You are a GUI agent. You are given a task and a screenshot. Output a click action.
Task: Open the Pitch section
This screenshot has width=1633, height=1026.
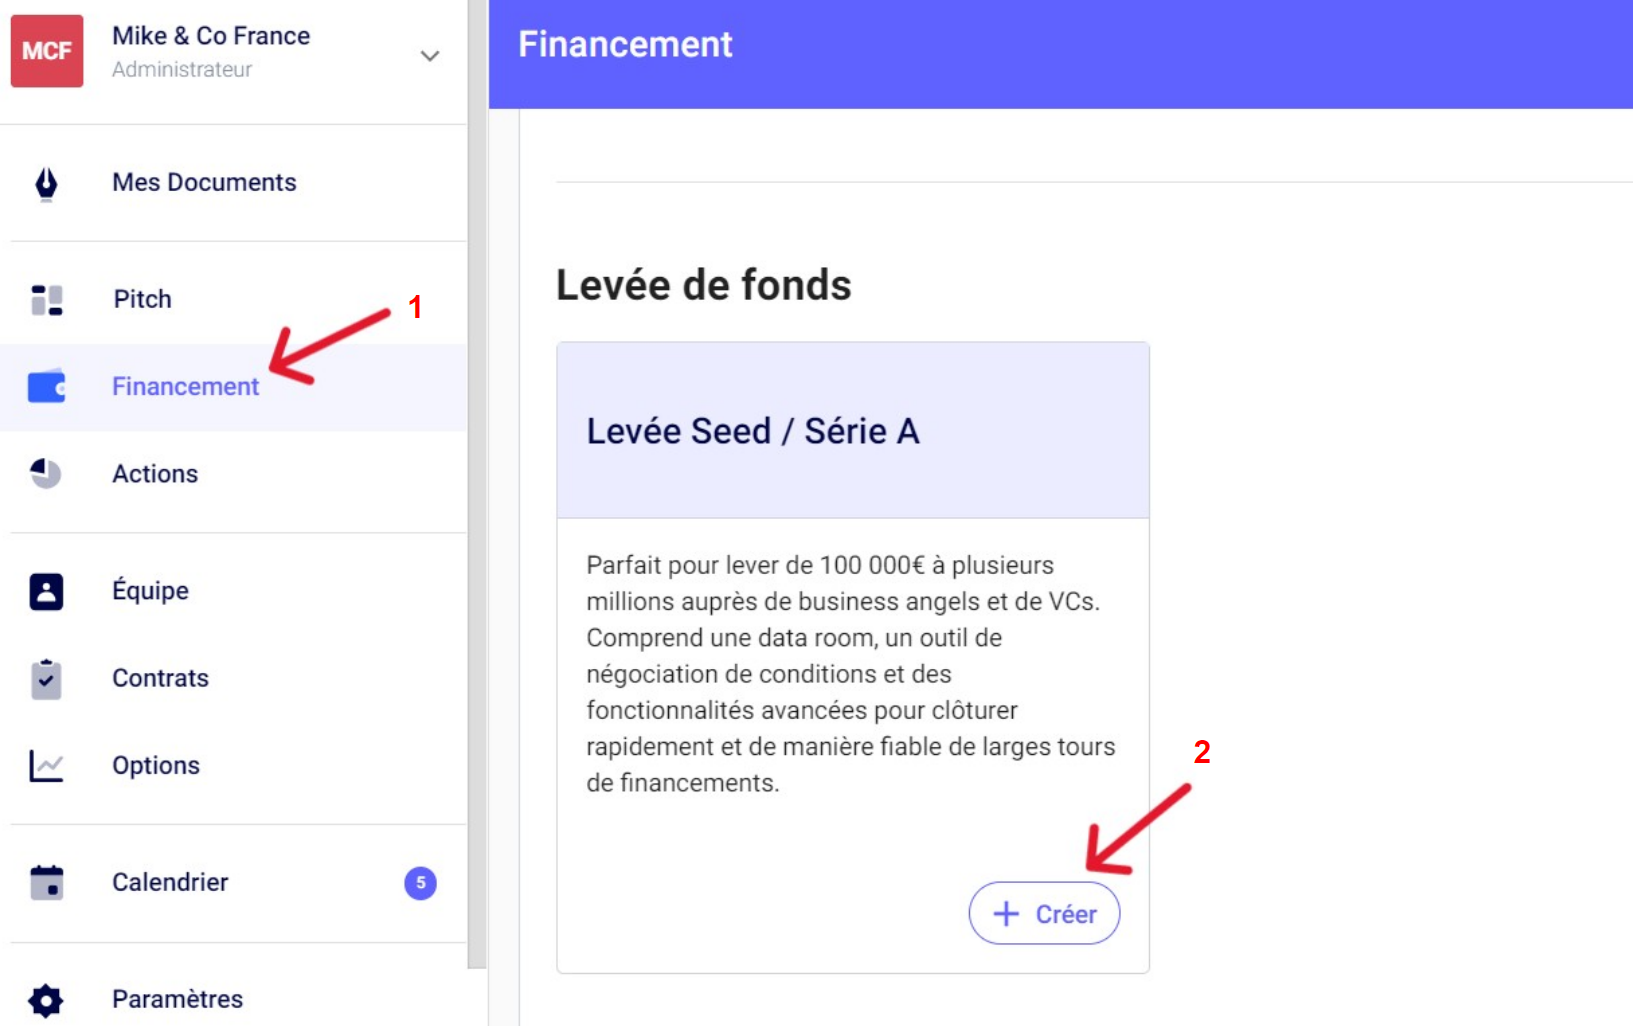click(142, 300)
